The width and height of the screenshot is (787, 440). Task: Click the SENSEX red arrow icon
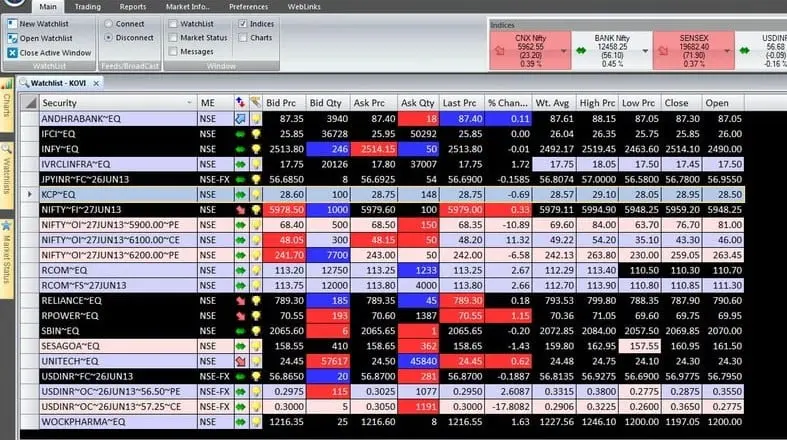663,51
